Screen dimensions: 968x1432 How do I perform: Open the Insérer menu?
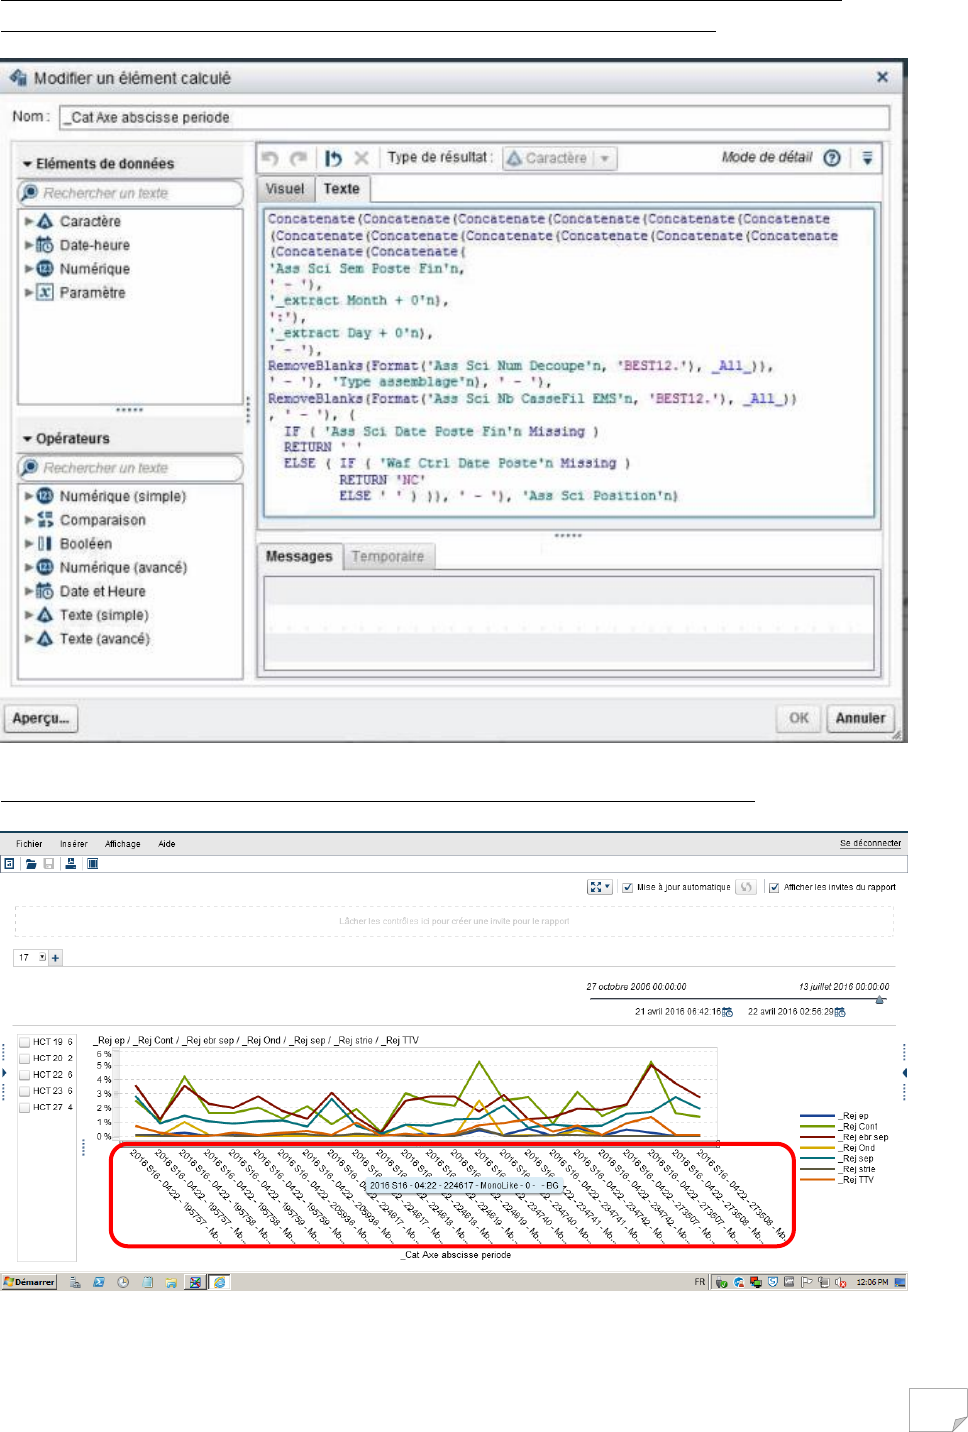(x=73, y=844)
